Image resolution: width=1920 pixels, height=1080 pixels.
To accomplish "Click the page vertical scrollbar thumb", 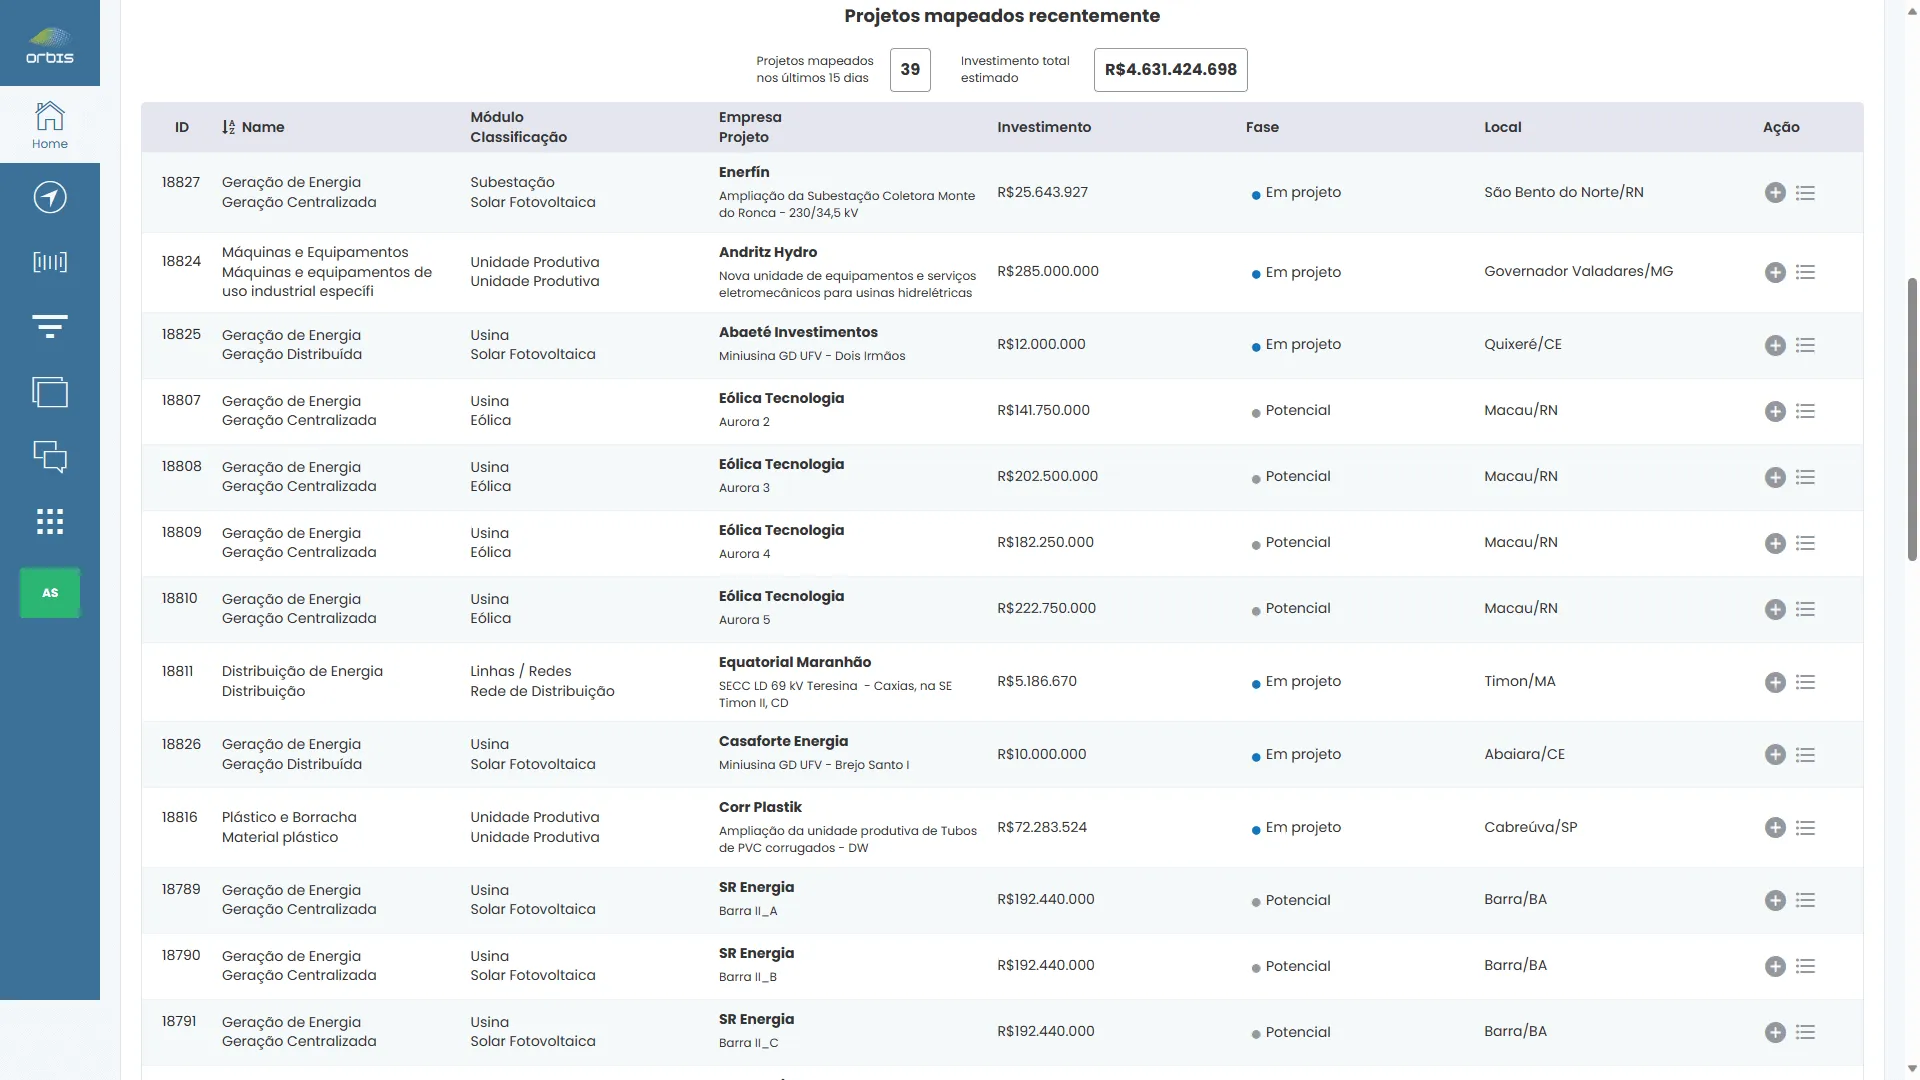I will 1912,418.
